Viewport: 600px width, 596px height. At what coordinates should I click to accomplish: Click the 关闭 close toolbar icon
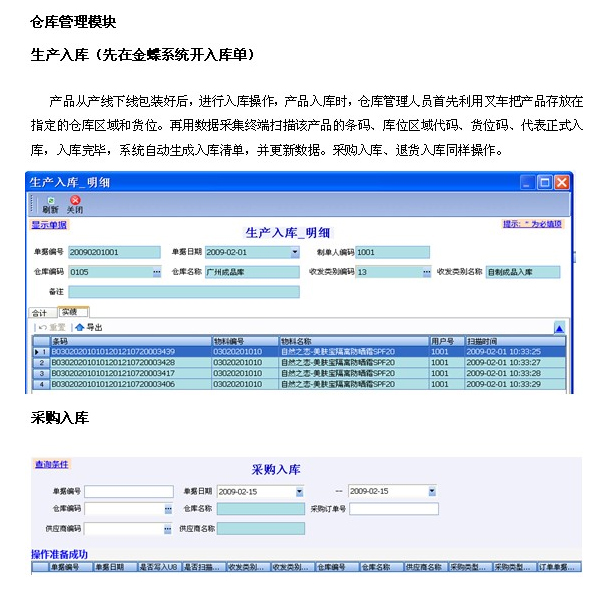pos(75,202)
